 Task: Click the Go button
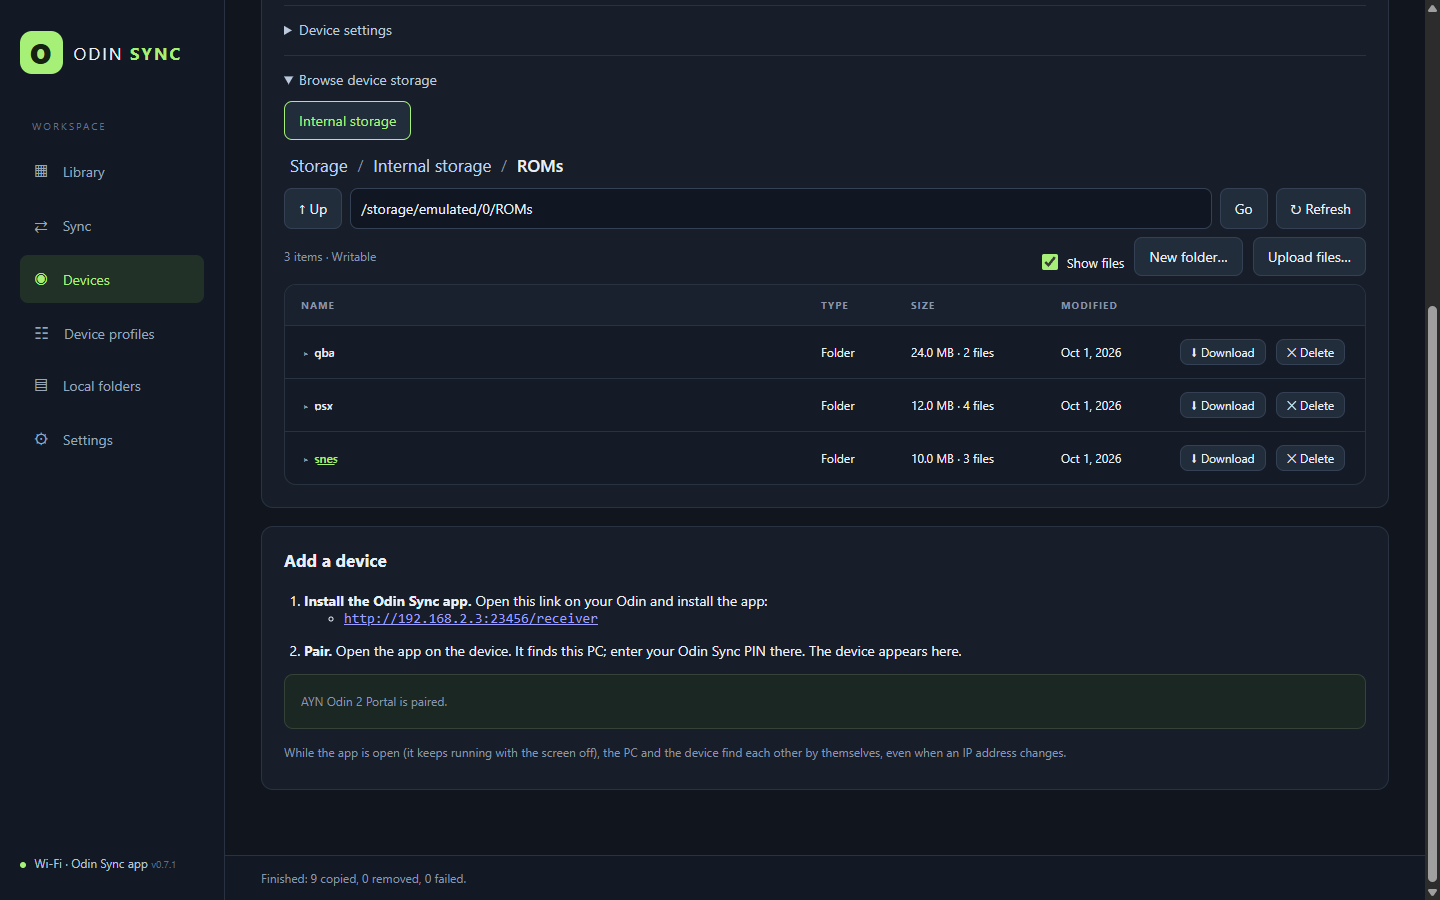1244,209
